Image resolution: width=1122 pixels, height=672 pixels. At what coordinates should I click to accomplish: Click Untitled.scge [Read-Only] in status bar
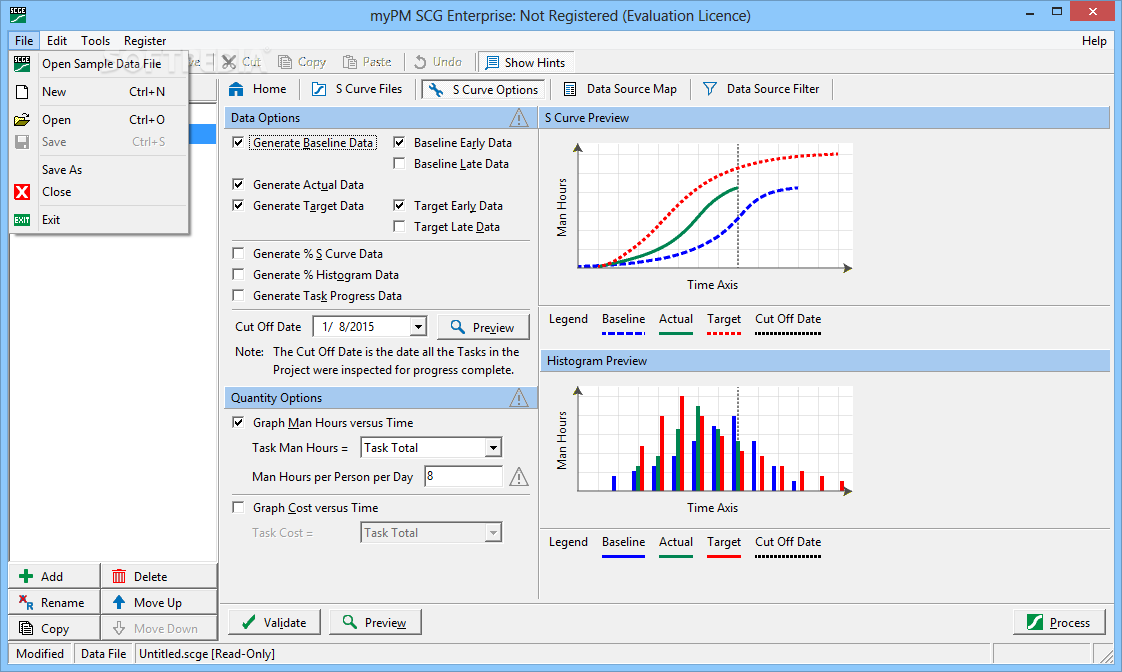click(207, 653)
